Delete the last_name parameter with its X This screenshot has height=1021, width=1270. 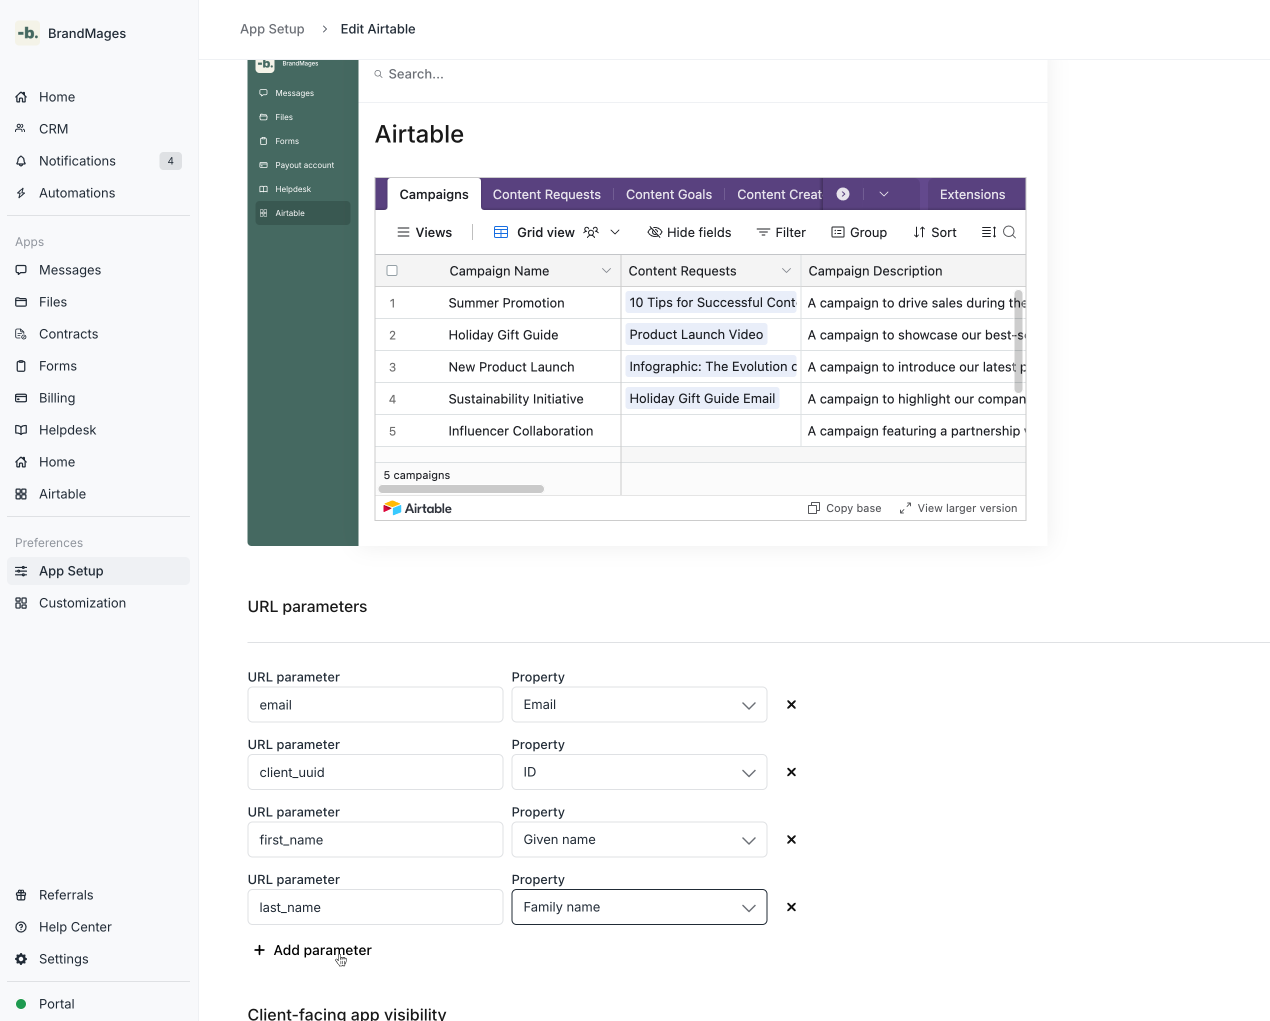(x=791, y=907)
